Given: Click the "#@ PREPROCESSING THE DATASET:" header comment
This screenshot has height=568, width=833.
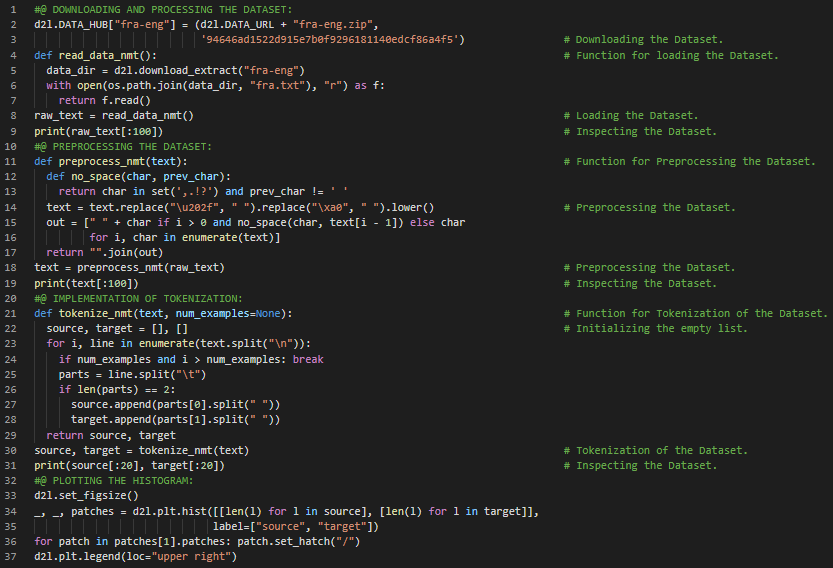Looking at the screenshot, I should coord(122,146).
